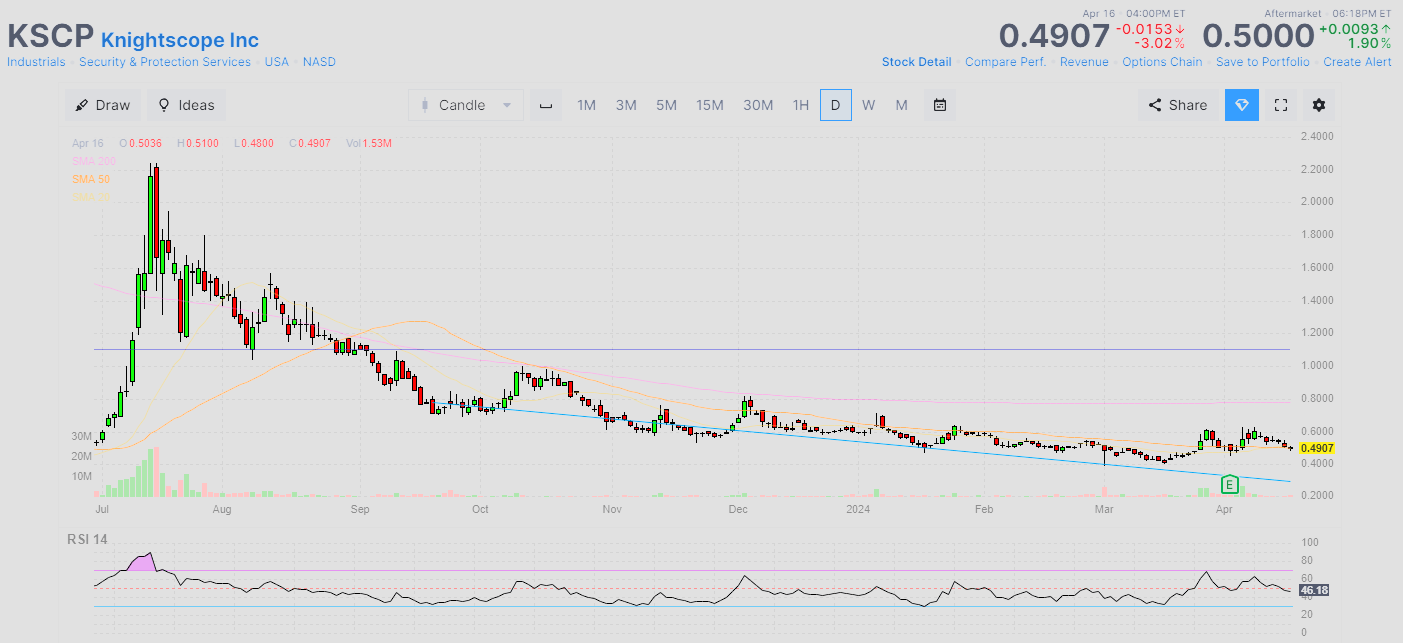Switch to W weekly timeframe
Viewport: 1403px width, 643px height.
click(x=868, y=105)
